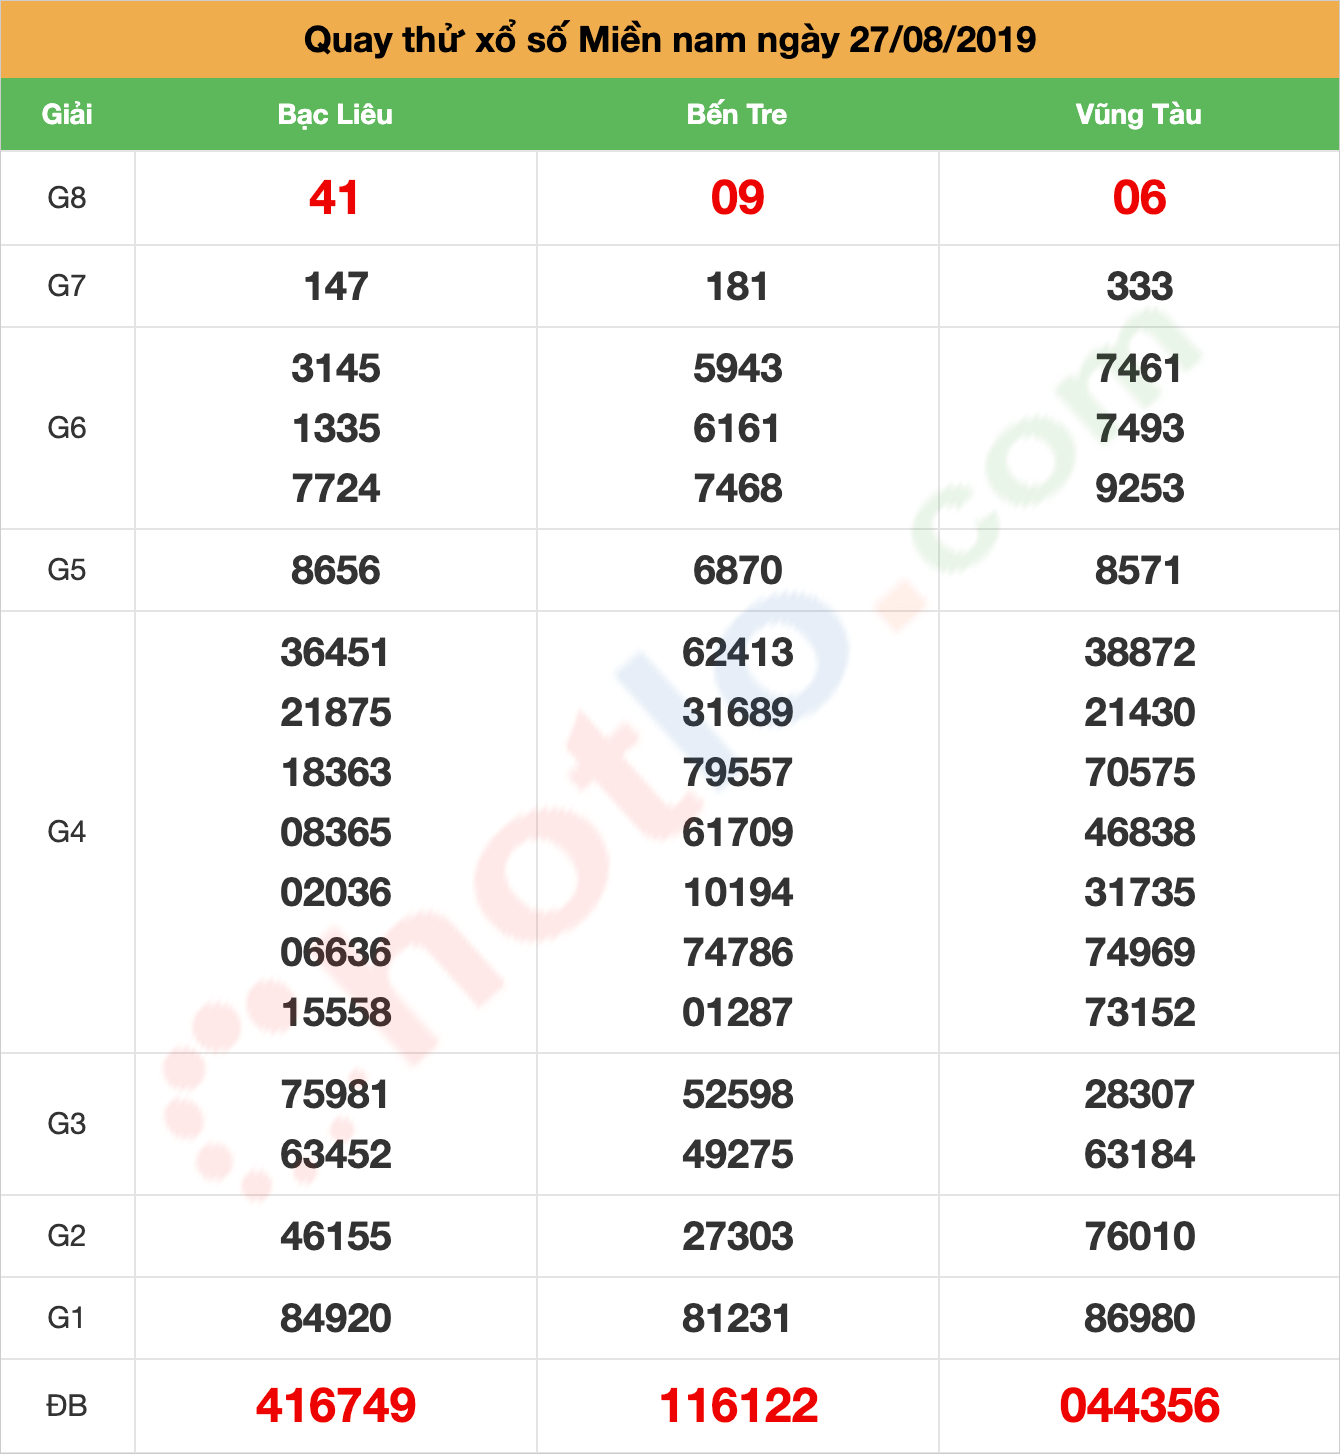The height and width of the screenshot is (1454, 1340).
Task: Click G2 number 46155
Action: click(336, 1237)
